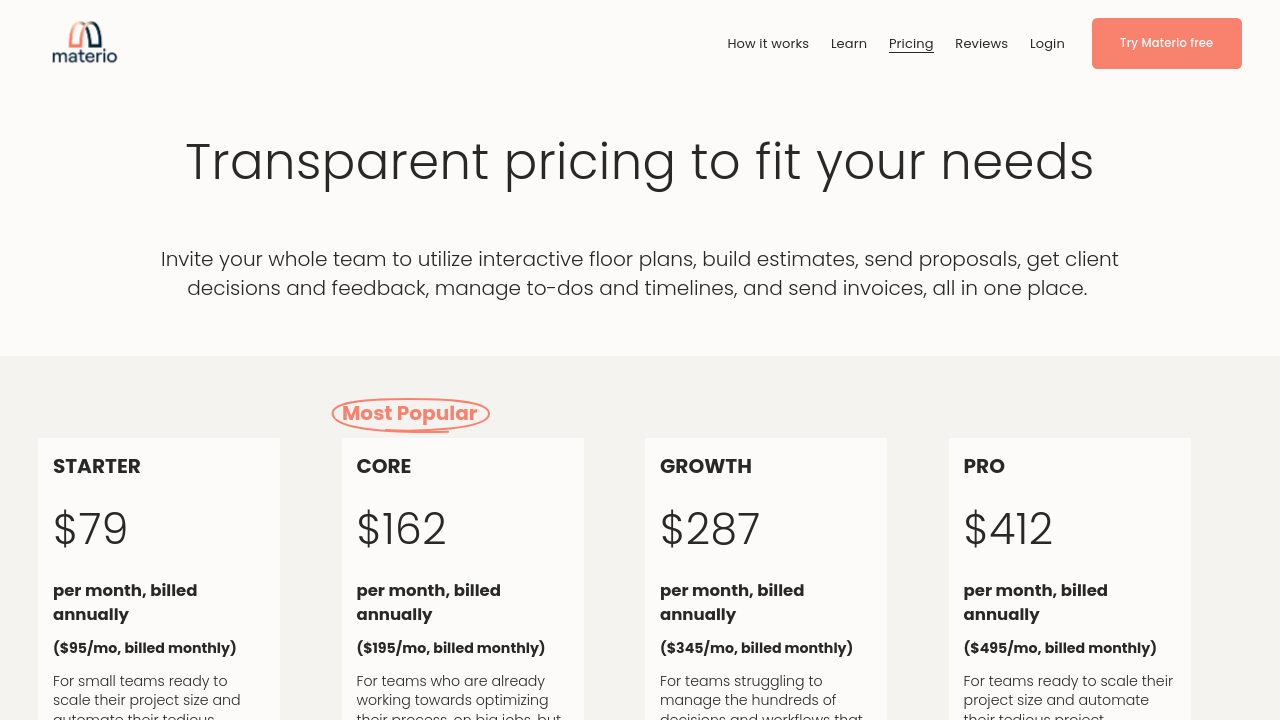The image size is (1280, 720).
Task: Click the $162 Core price
Action: tap(401, 530)
